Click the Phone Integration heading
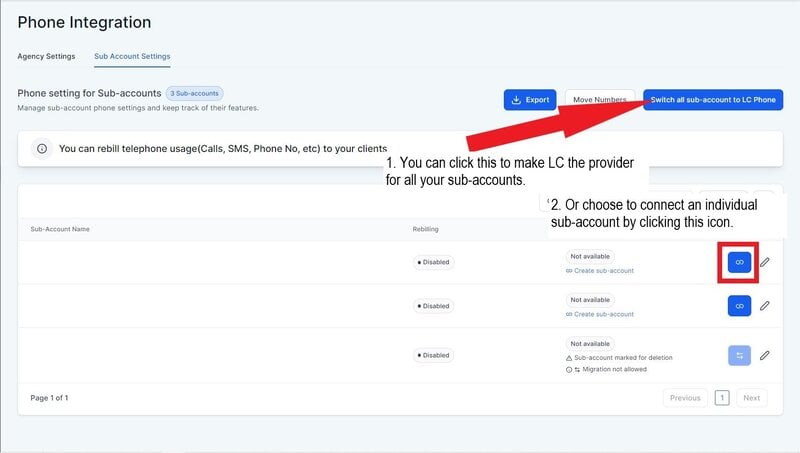 (x=84, y=22)
